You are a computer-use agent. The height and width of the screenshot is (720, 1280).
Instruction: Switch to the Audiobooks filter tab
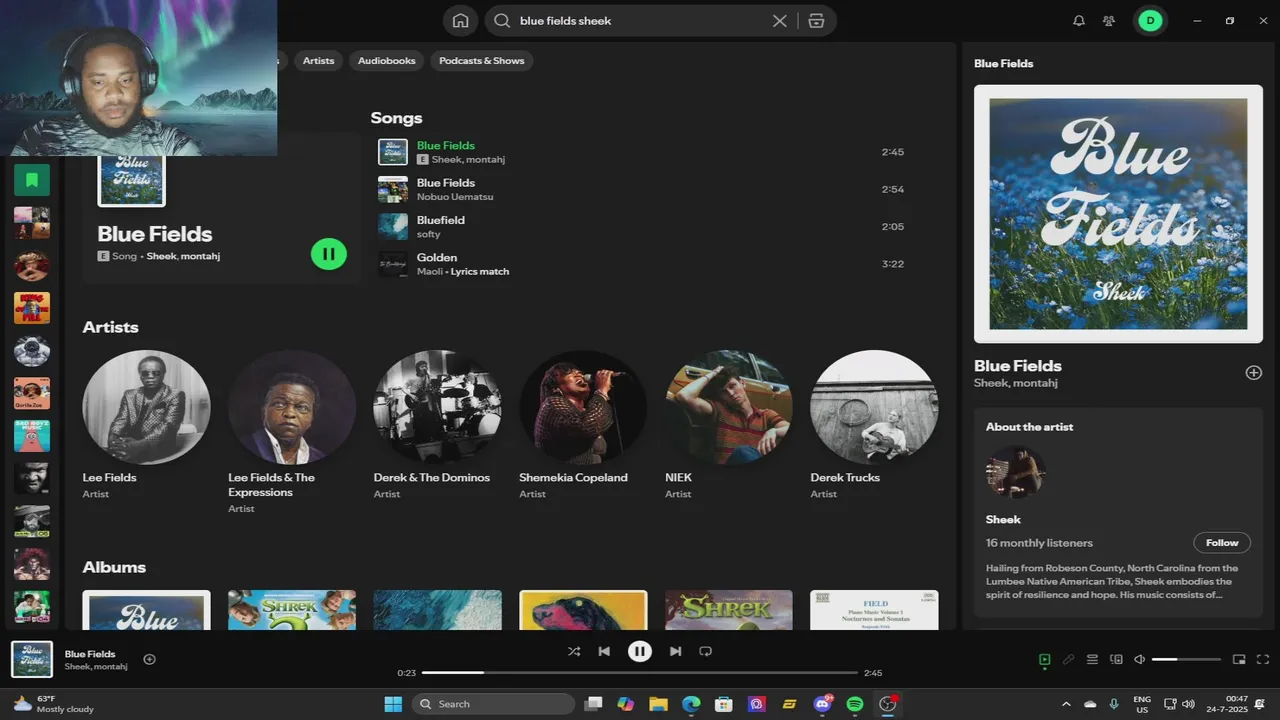387,61
